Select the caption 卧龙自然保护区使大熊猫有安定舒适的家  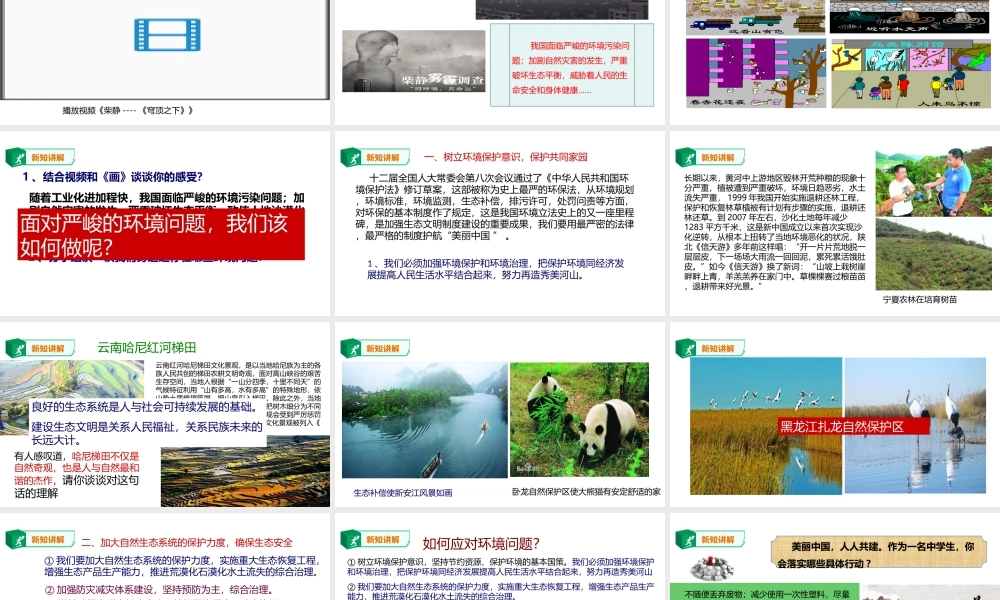point(586,492)
